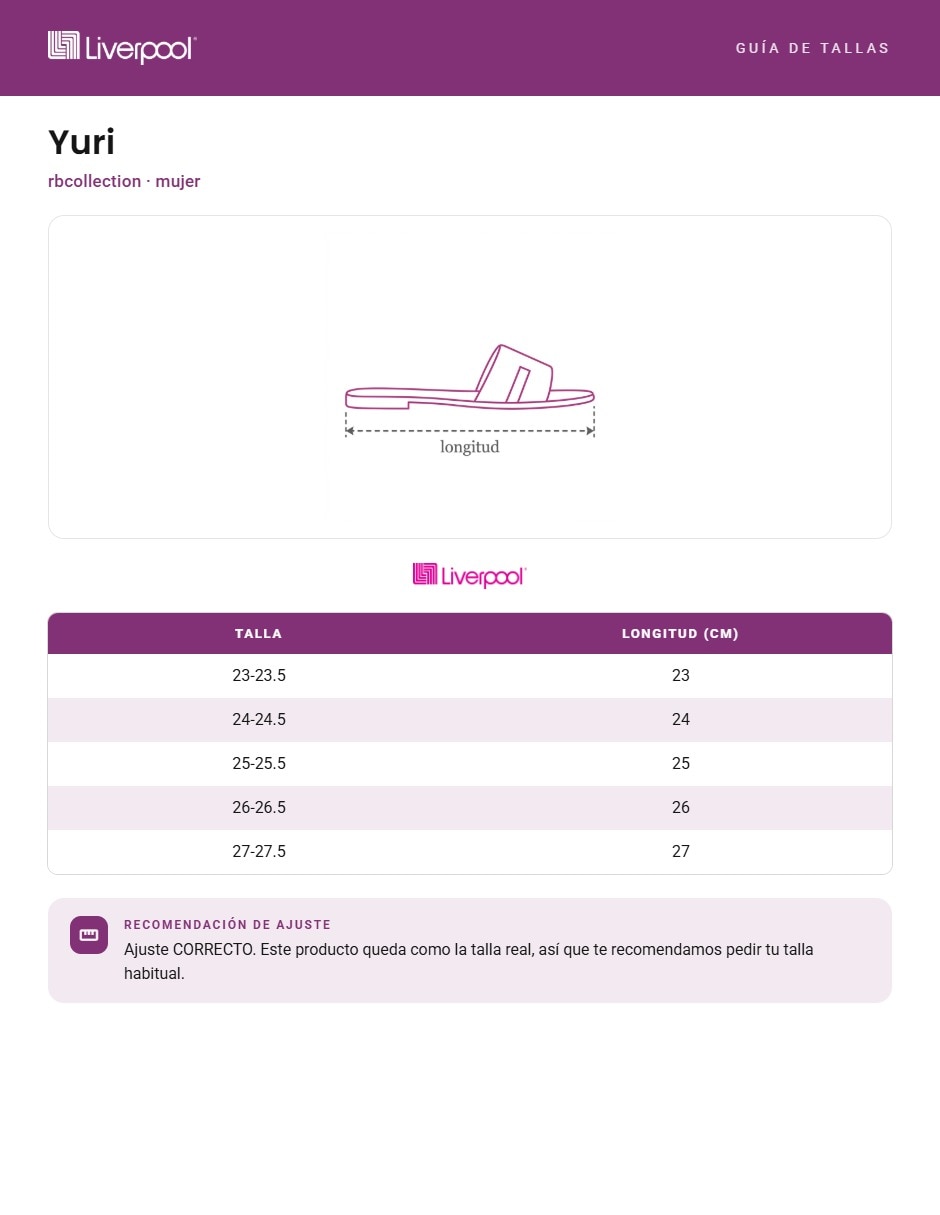The width and height of the screenshot is (940, 1215).
Task: Click the Yuri product title
Action: (81, 142)
